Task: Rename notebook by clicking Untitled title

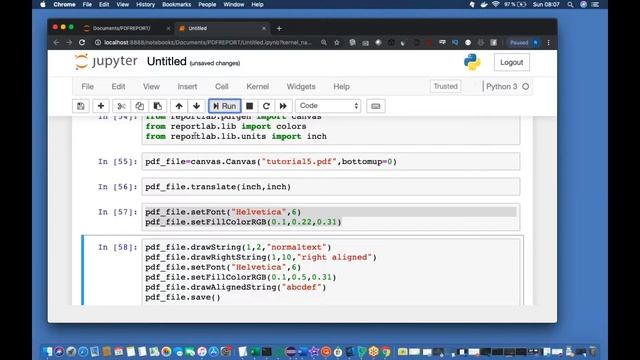Action: pyautogui.click(x=167, y=62)
